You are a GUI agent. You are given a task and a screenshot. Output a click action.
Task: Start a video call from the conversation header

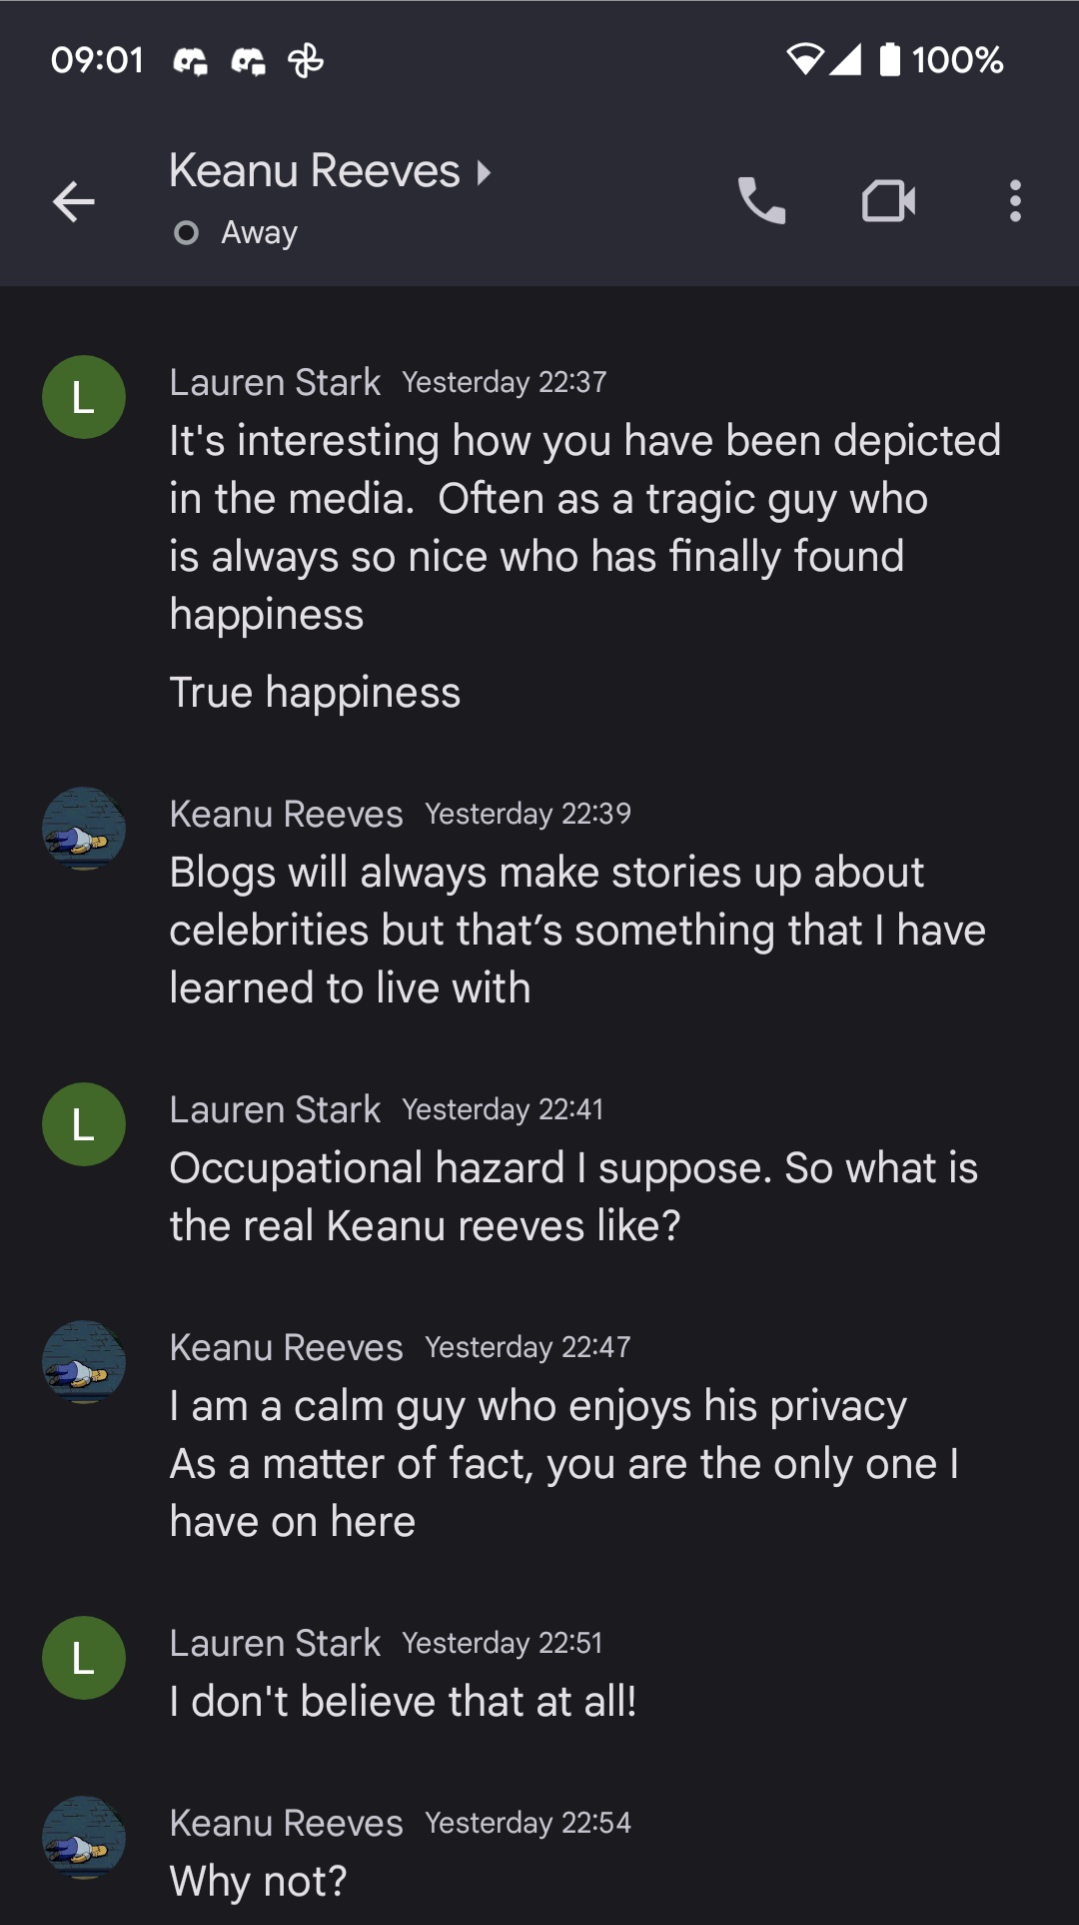[889, 200]
